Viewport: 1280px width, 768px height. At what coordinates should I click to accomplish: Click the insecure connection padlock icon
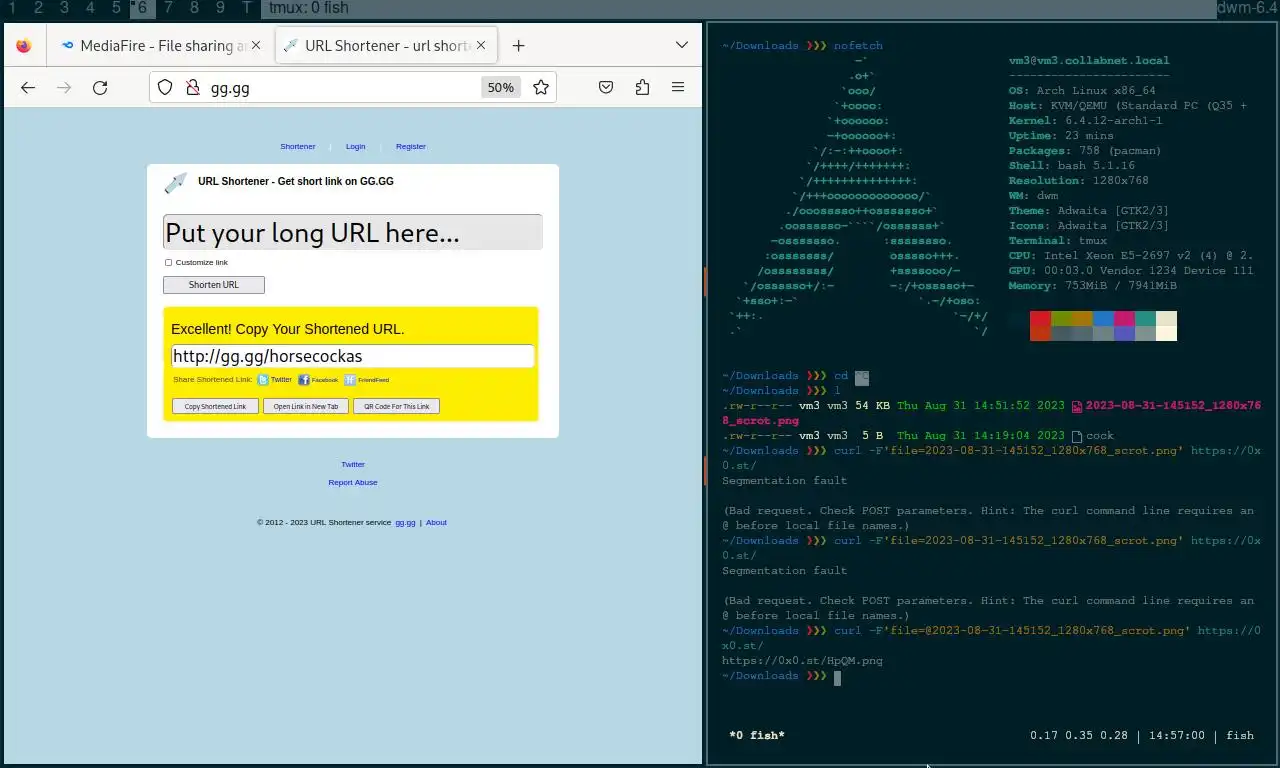193,88
